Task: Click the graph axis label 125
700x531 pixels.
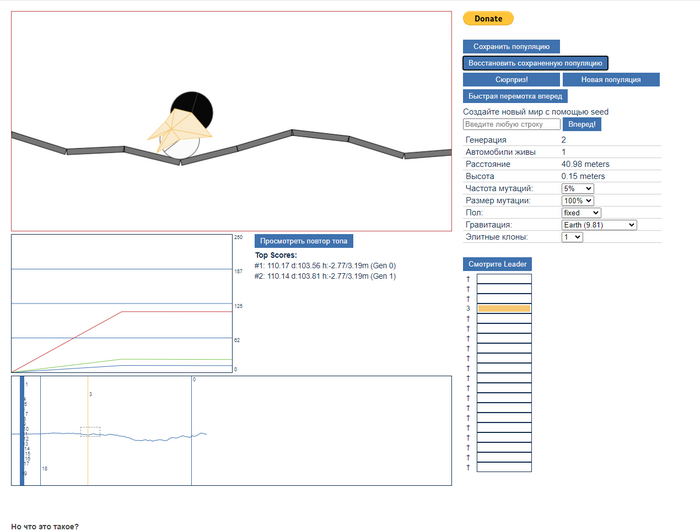Action: 238,306
